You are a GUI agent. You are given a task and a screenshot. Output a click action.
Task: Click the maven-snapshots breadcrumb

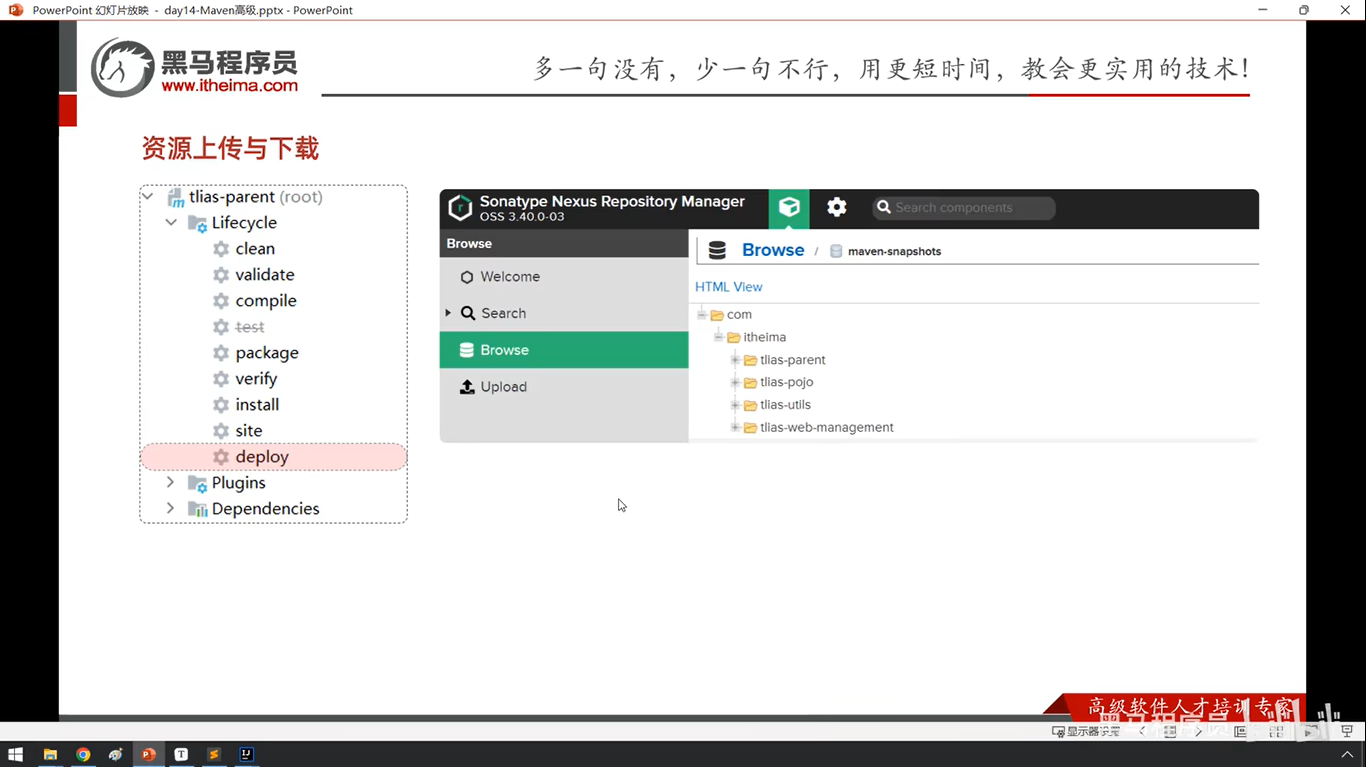tap(894, 252)
